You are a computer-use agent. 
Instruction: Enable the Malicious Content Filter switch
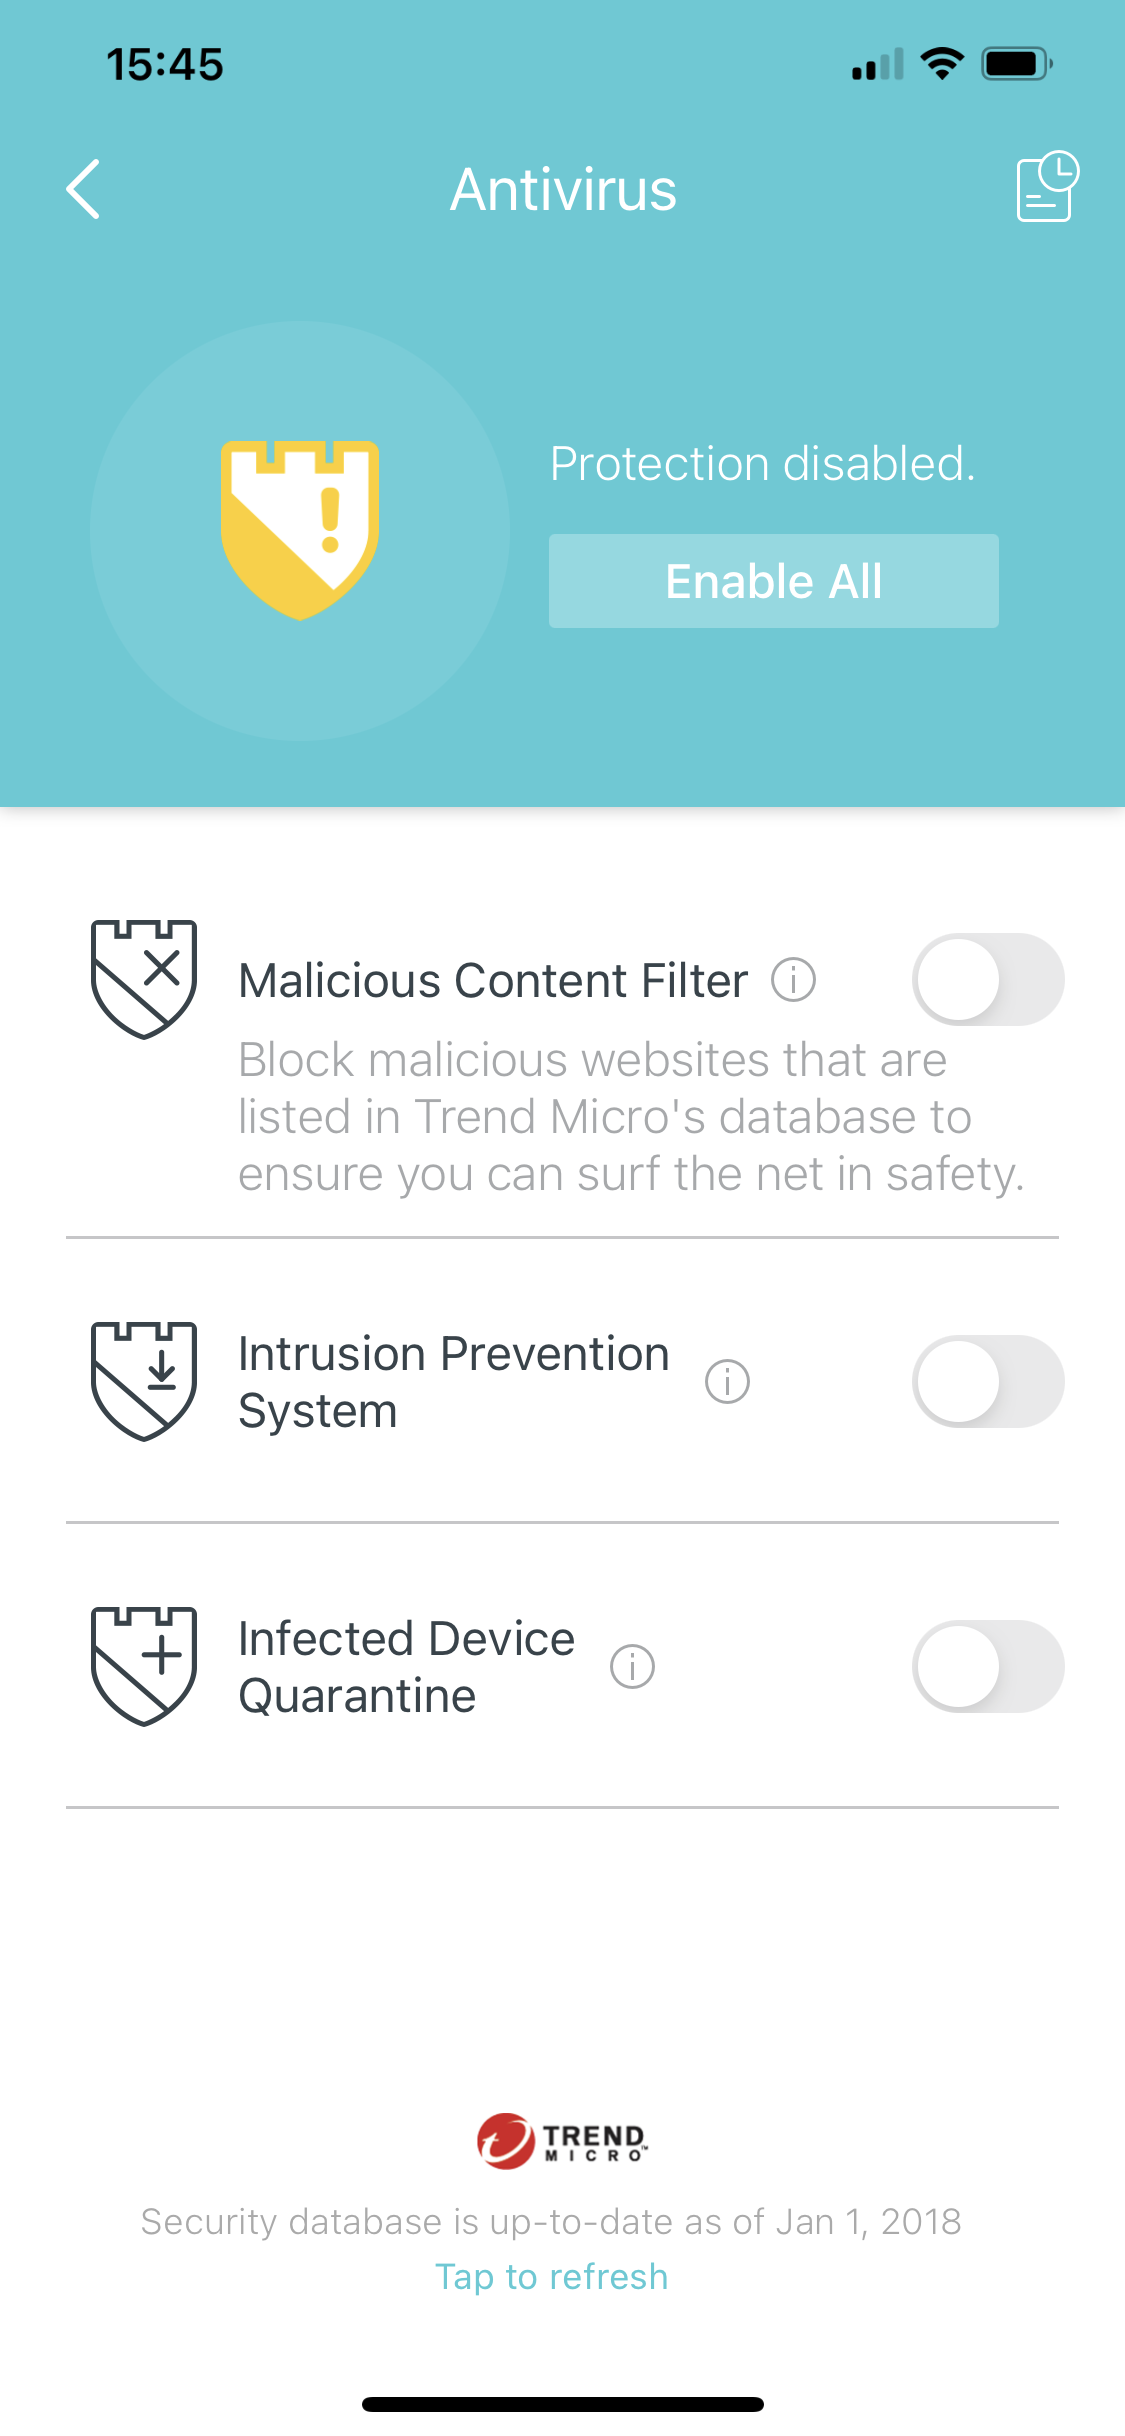tap(987, 980)
